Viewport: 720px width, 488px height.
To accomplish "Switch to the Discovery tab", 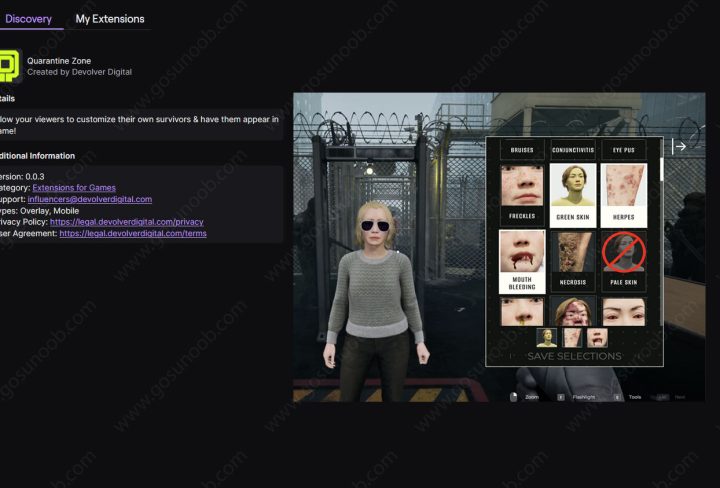I will point(28,19).
